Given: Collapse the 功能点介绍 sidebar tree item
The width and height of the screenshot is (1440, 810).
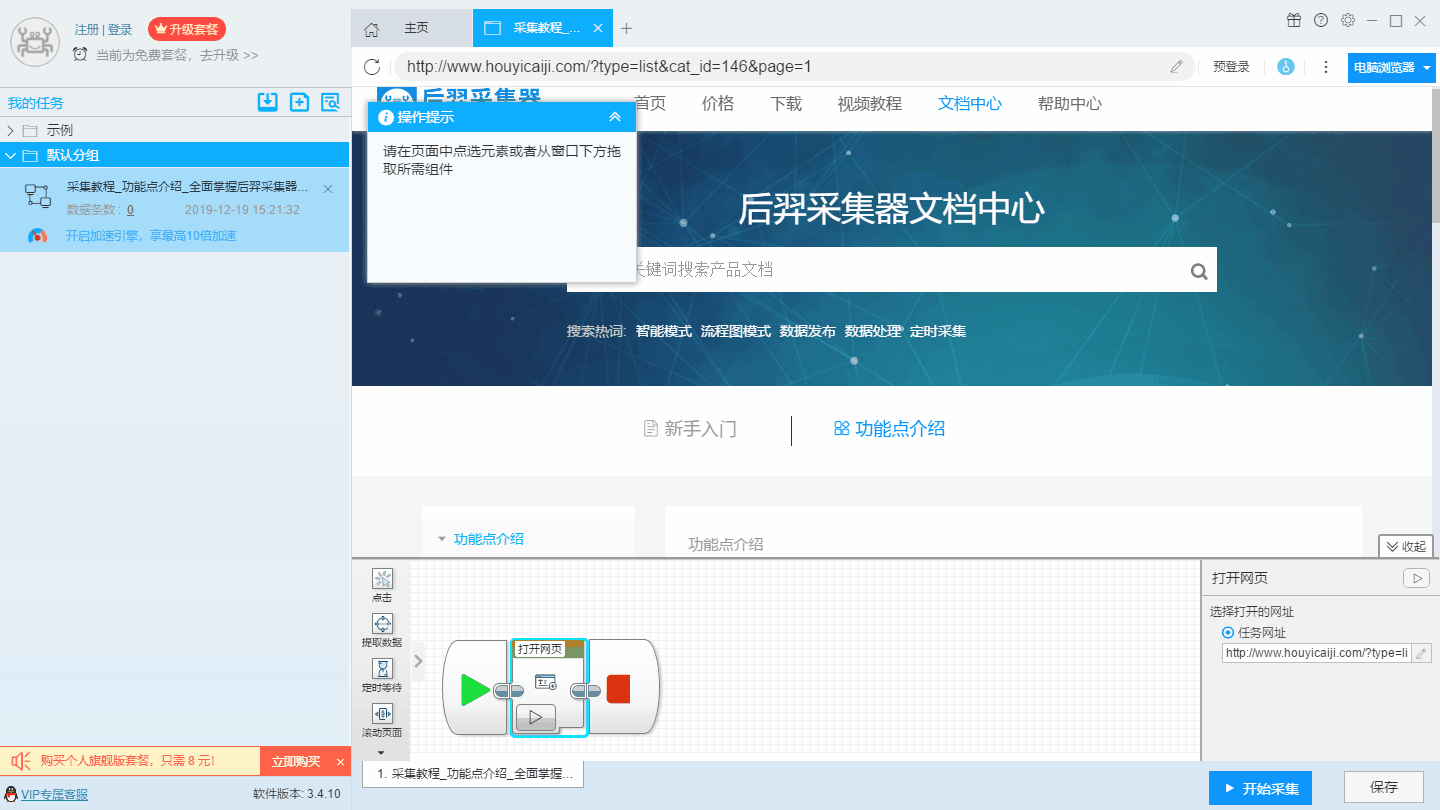Looking at the screenshot, I should (442, 539).
